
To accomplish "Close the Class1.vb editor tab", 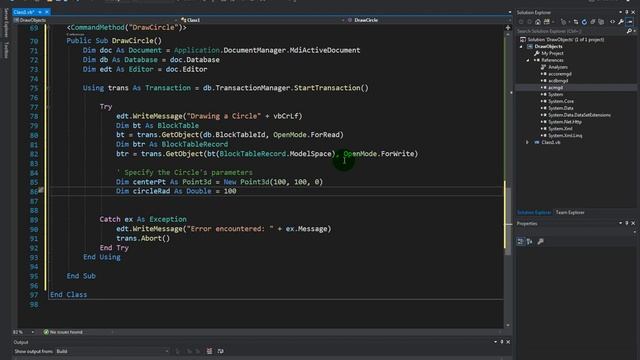I will [x=47, y=12].
